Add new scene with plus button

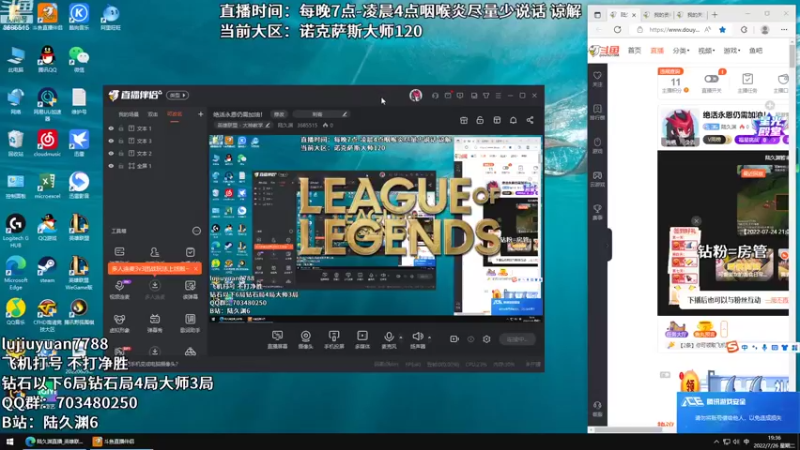pyautogui.click(x=201, y=114)
